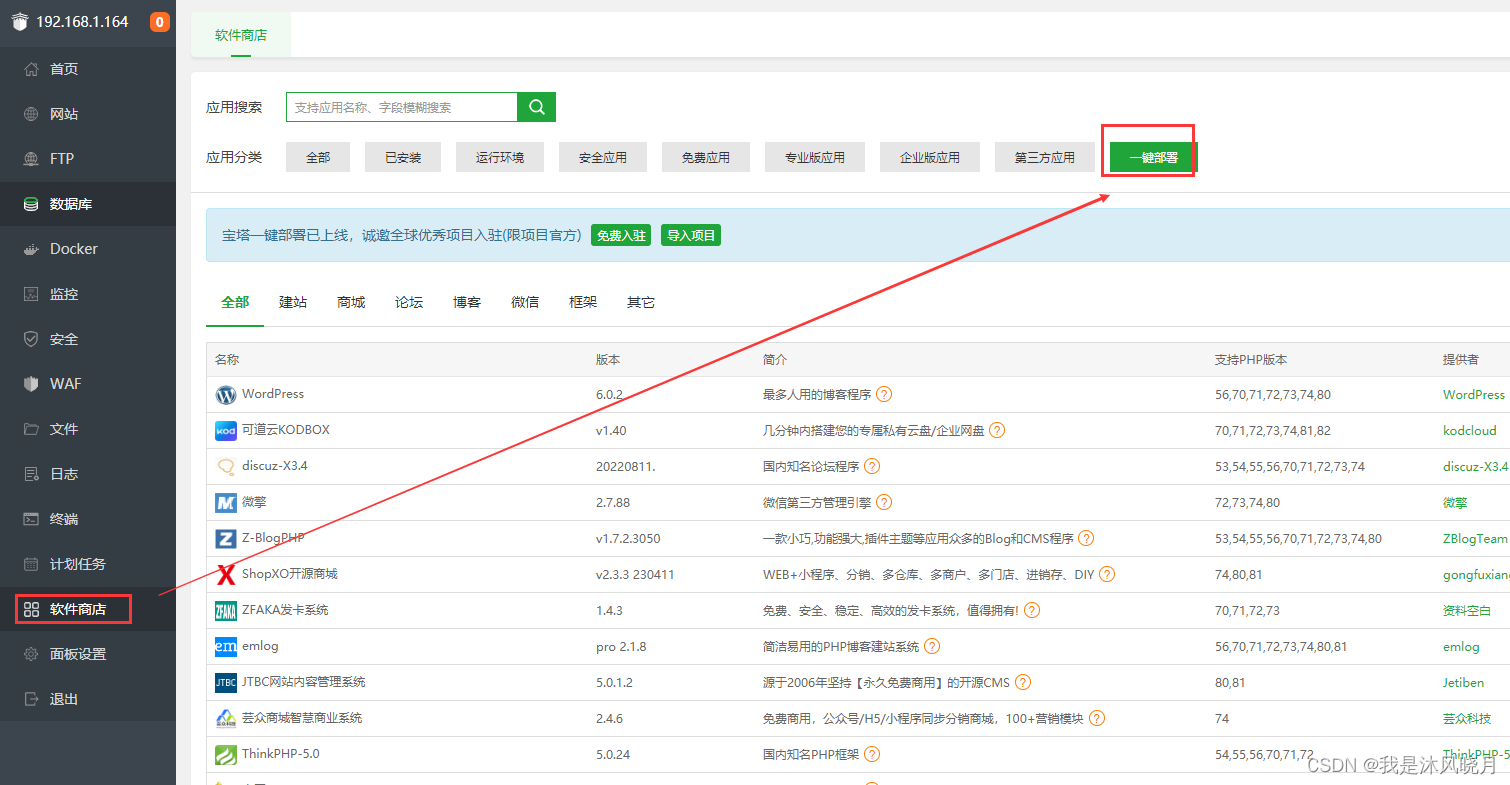
Task: Open the 芸众科技 provider link
Action: tap(1467, 718)
